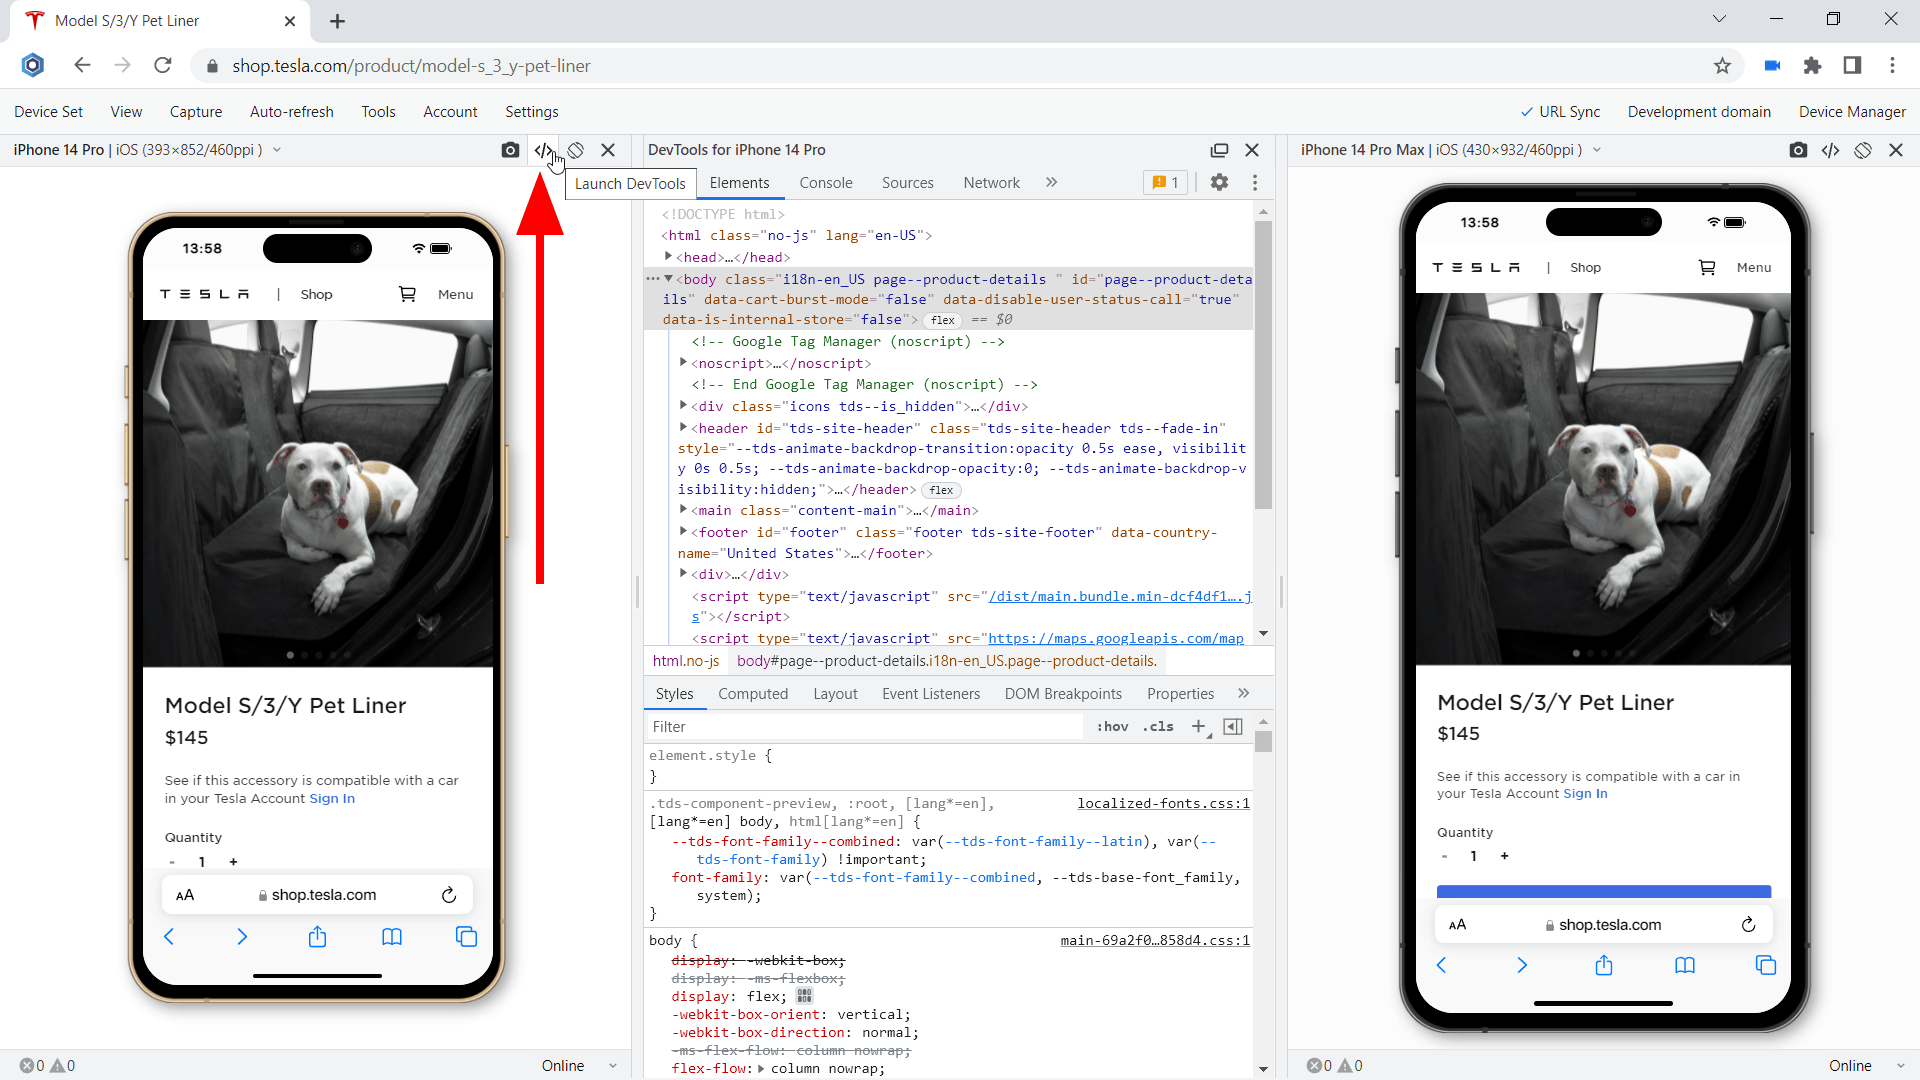Click the Sign In link on Tesla page
This screenshot has width=1920, height=1080.
coord(331,798)
